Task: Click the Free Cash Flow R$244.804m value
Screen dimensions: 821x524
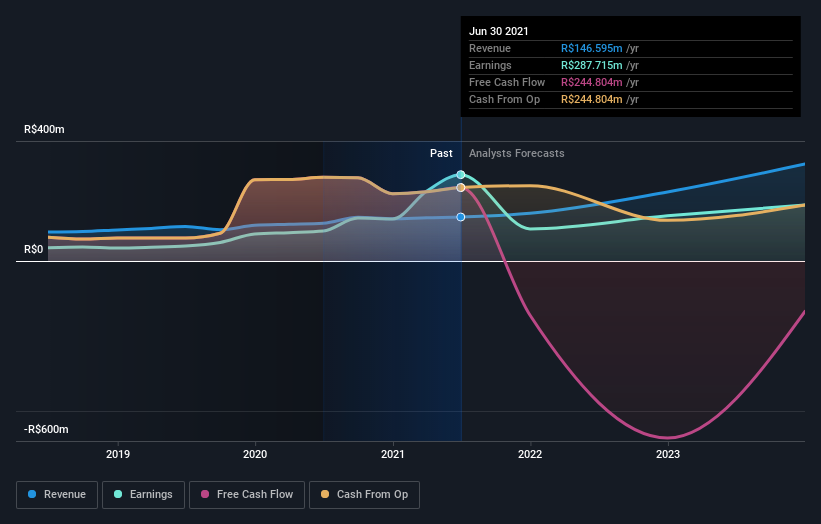Action: click(592, 82)
